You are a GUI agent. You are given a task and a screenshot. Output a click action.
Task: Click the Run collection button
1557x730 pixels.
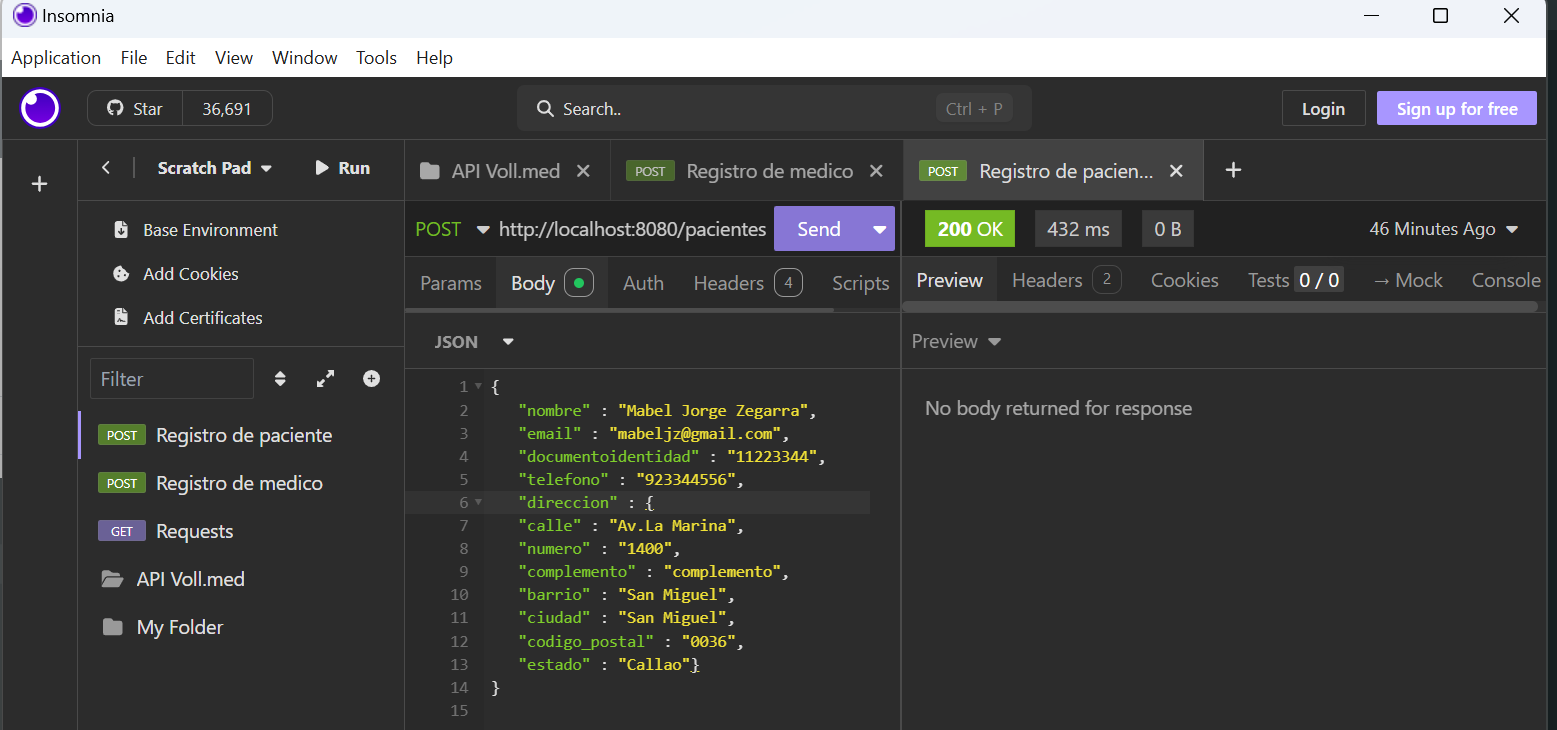[342, 168]
